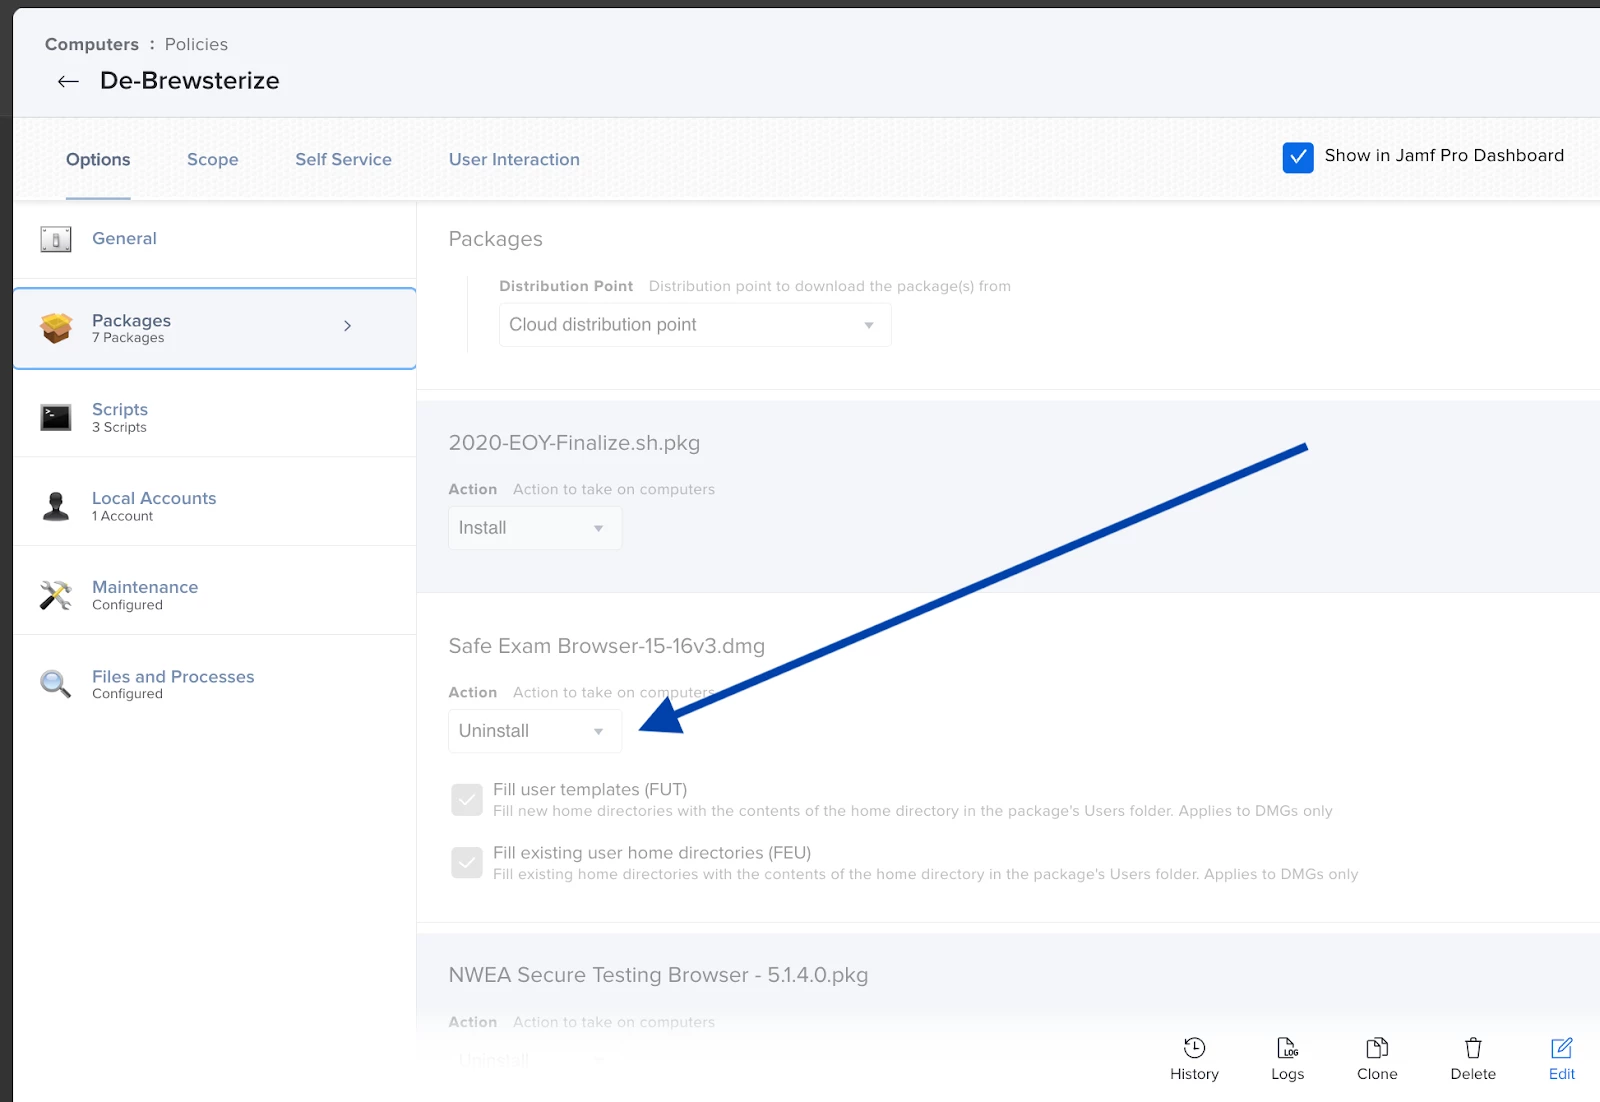Switch to the Self Service tab
1600x1102 pixels.
pos(343,160)
